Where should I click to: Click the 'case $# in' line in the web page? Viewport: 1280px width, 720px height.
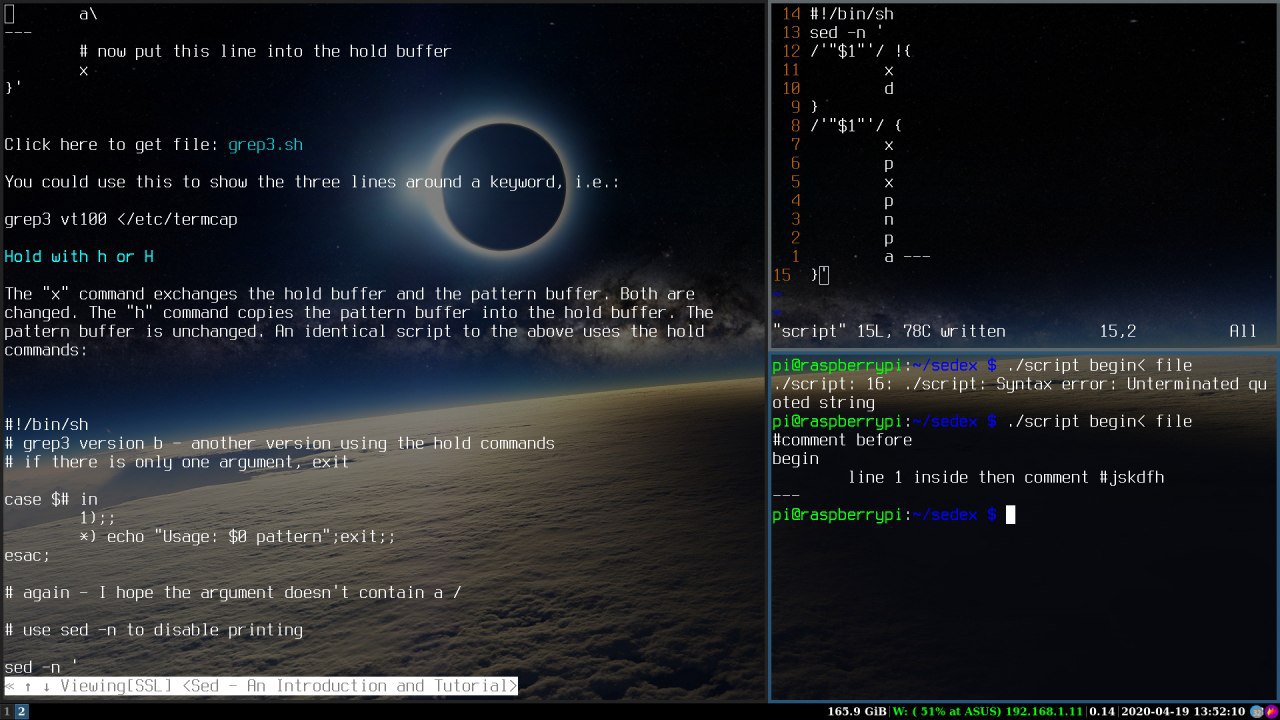coord(51,500)
